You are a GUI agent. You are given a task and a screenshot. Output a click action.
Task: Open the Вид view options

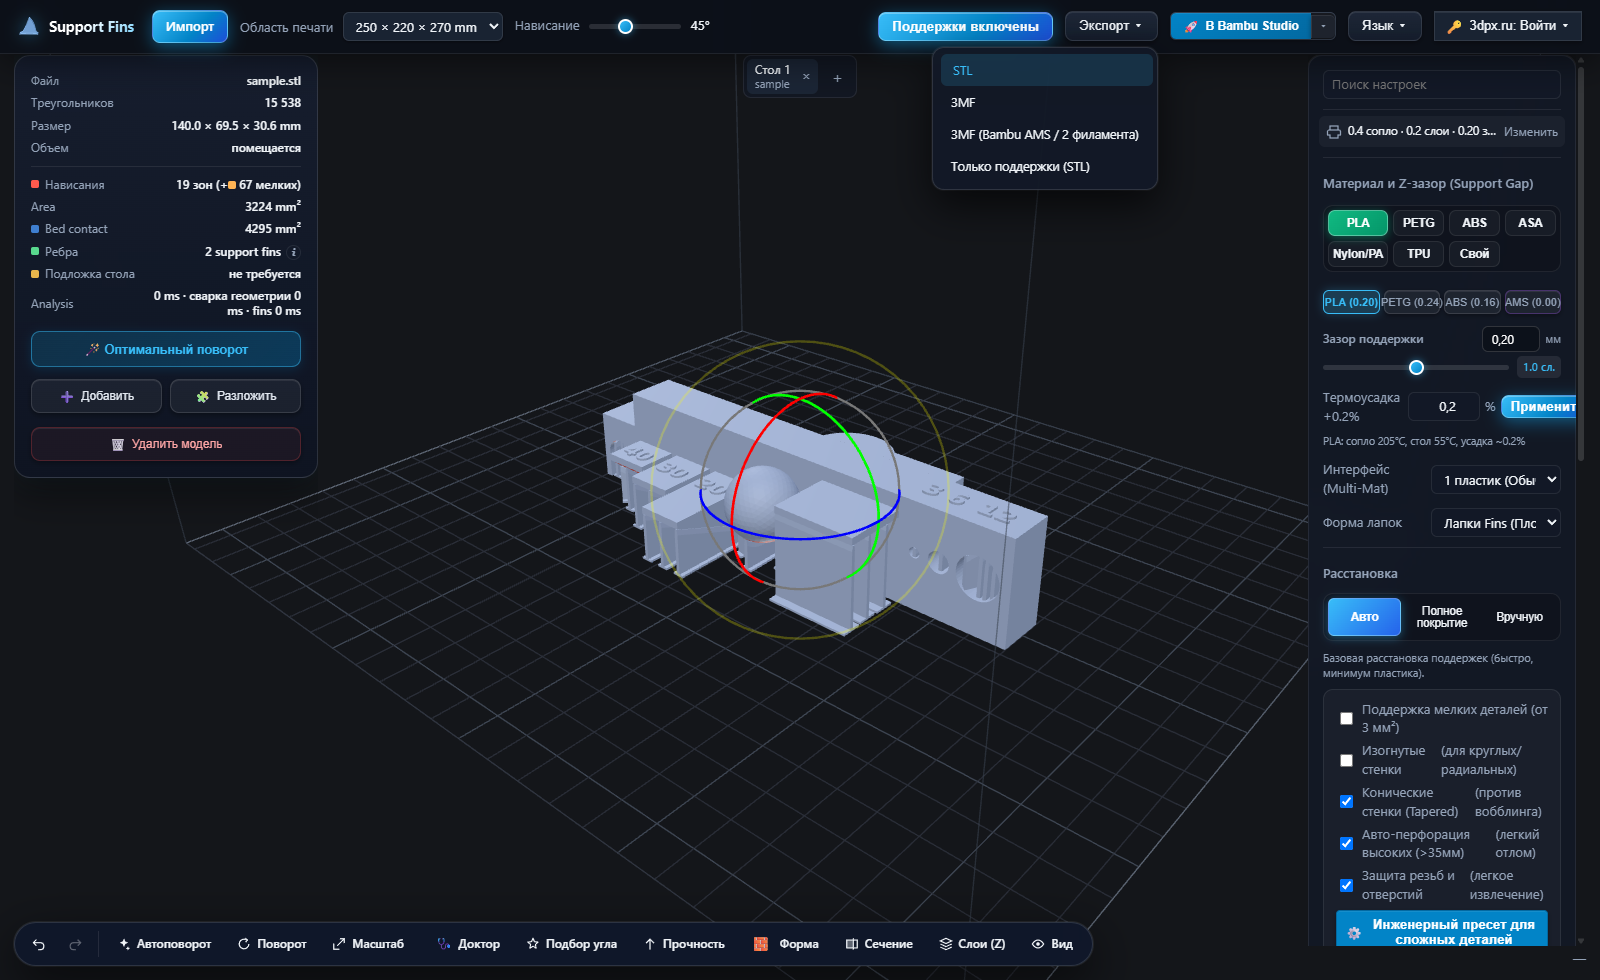[x=1052, y=944]
